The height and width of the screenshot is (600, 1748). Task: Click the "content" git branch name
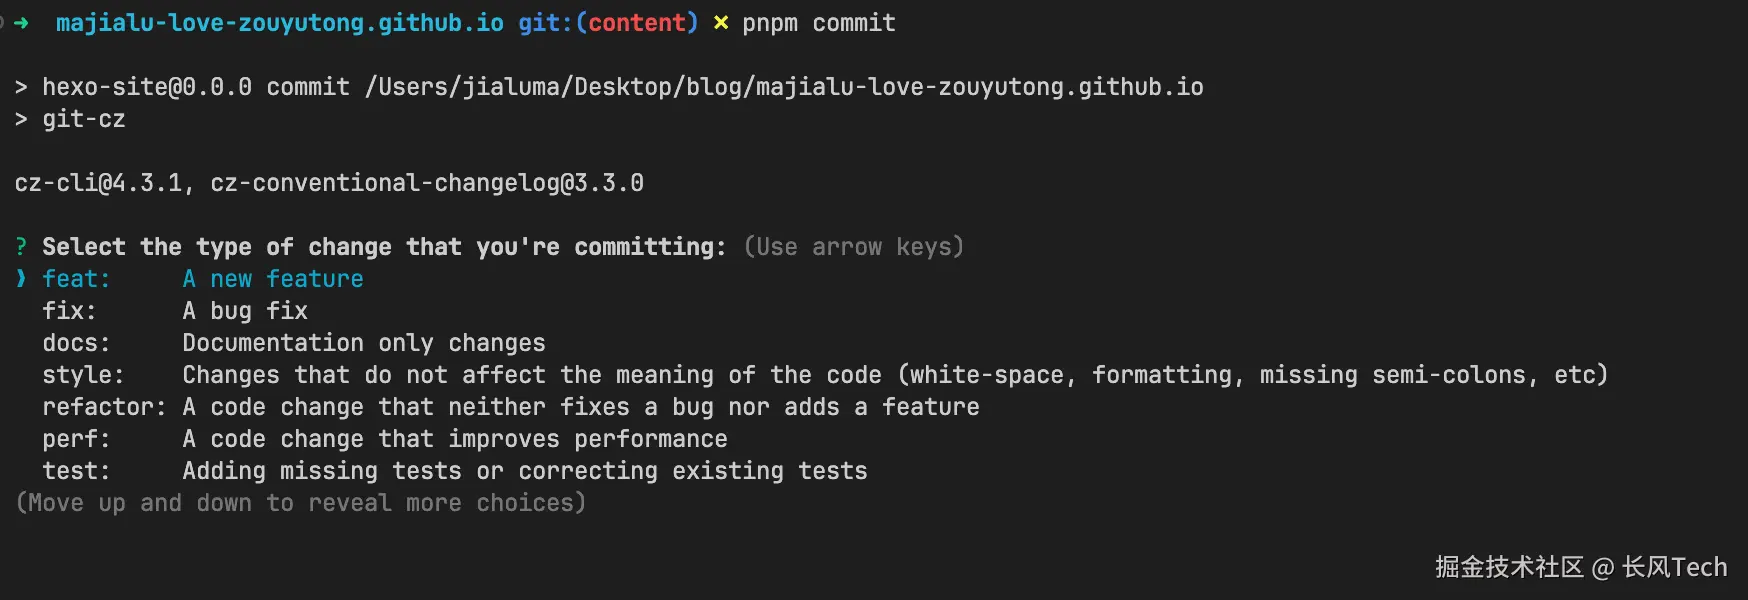point(636,23)
